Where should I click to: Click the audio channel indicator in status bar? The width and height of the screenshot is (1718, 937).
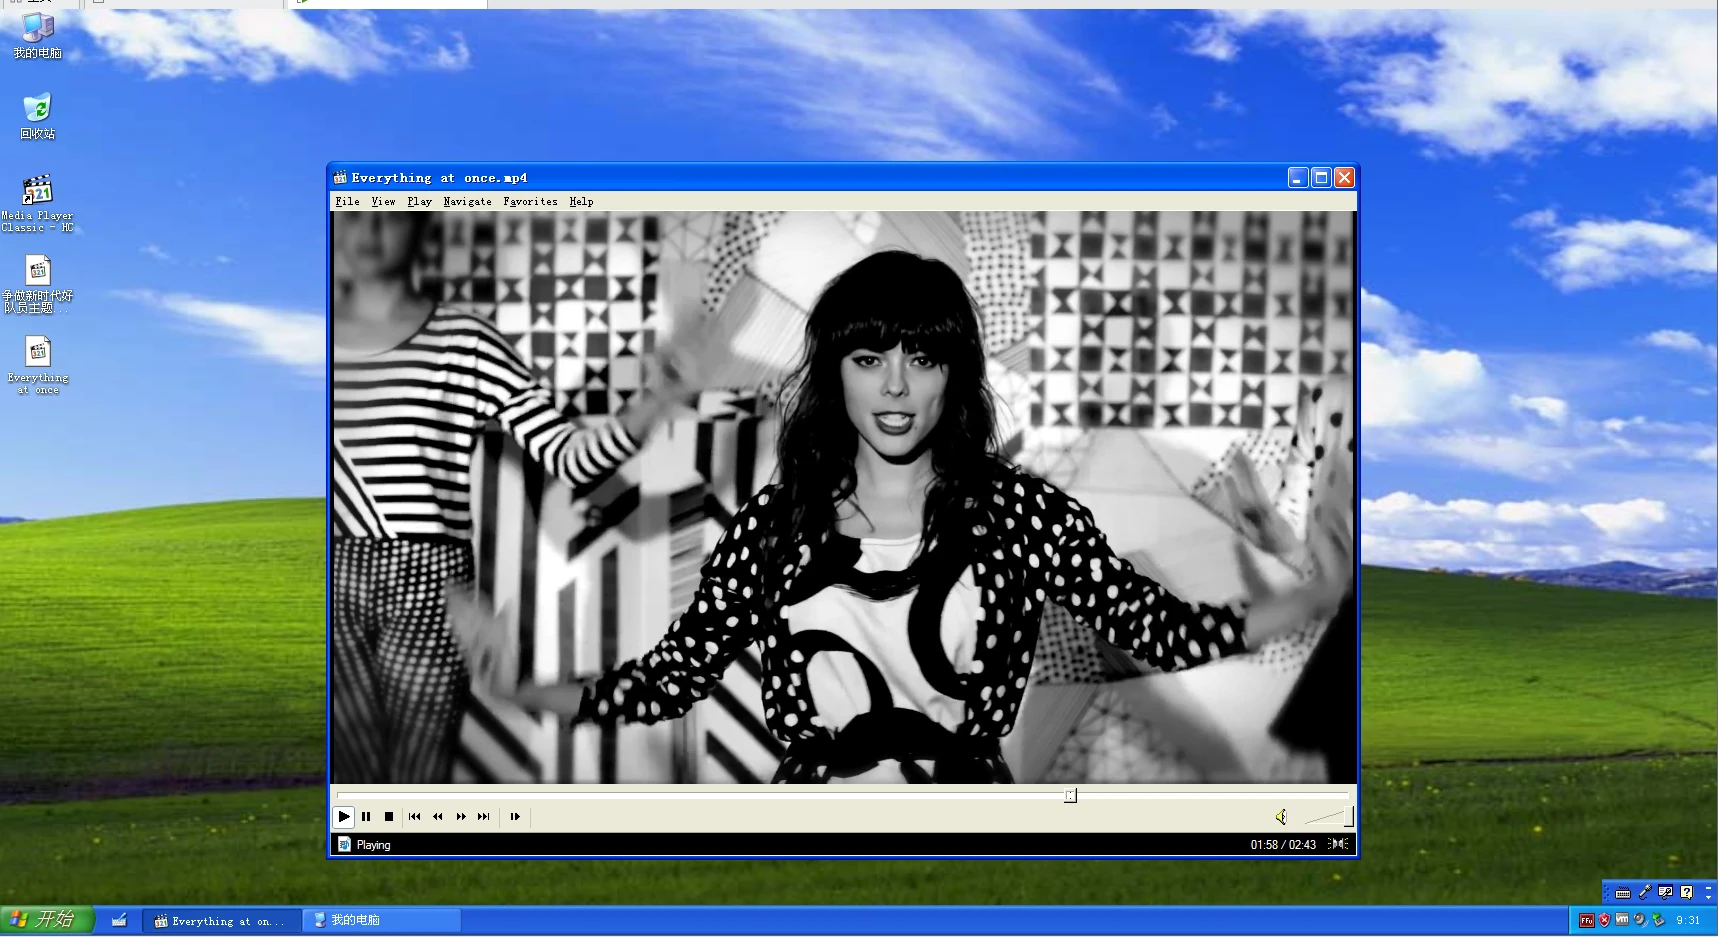(x=1338, y=844)
